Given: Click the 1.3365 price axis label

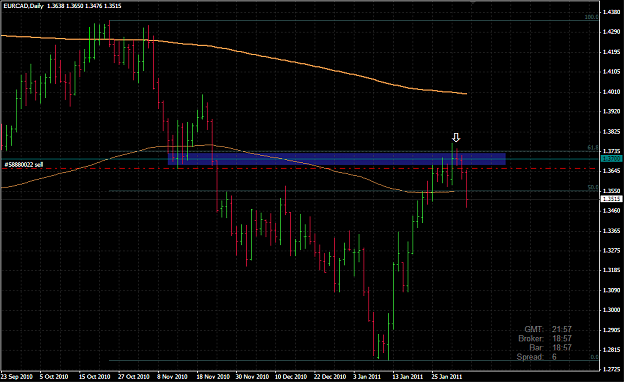Looking at the screenshot, I should (x=612, y=230).
